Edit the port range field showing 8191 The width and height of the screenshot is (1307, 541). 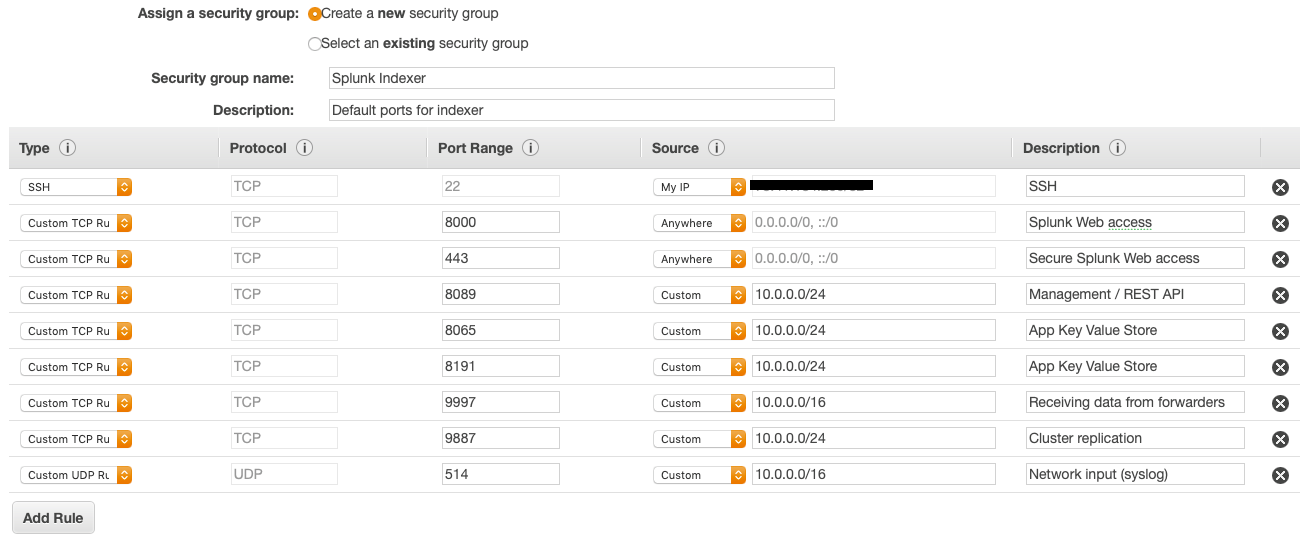[501, 366]
